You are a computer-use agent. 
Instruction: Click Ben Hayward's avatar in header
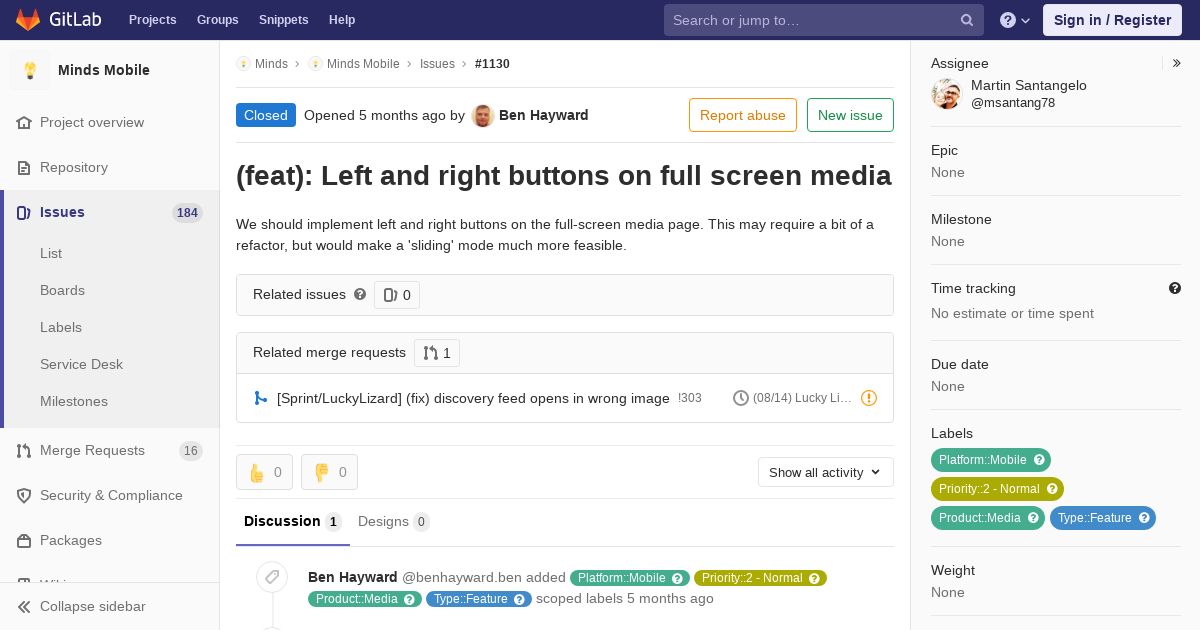pos(482,115)
